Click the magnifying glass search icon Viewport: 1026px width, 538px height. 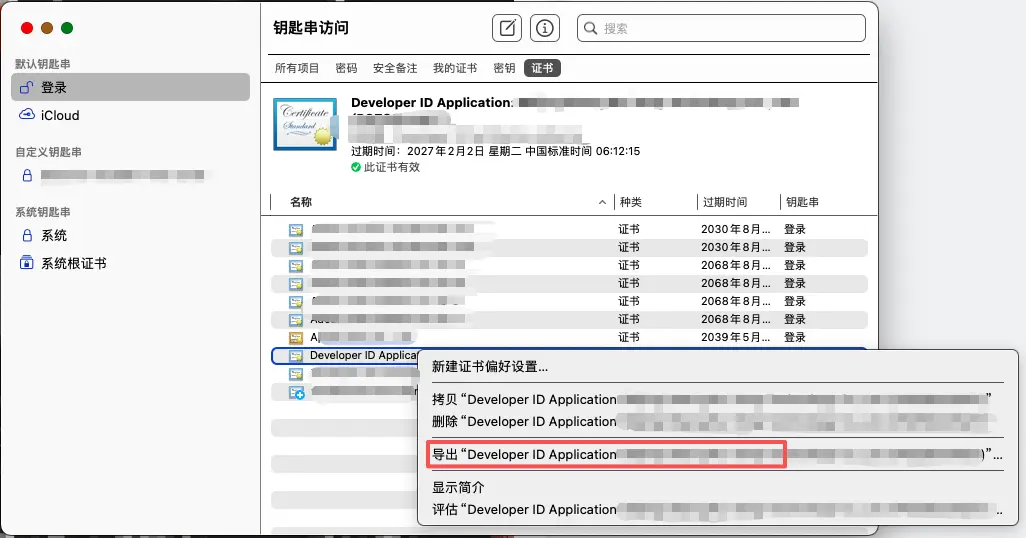[x=590, y=28]
